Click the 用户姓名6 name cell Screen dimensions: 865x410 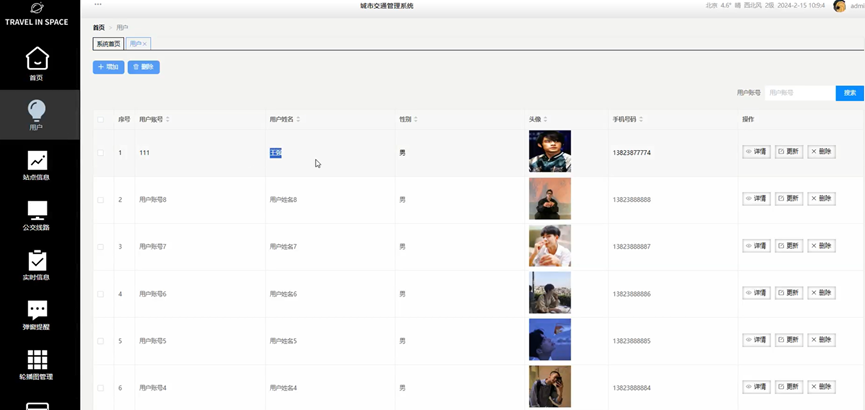point(283,294)
